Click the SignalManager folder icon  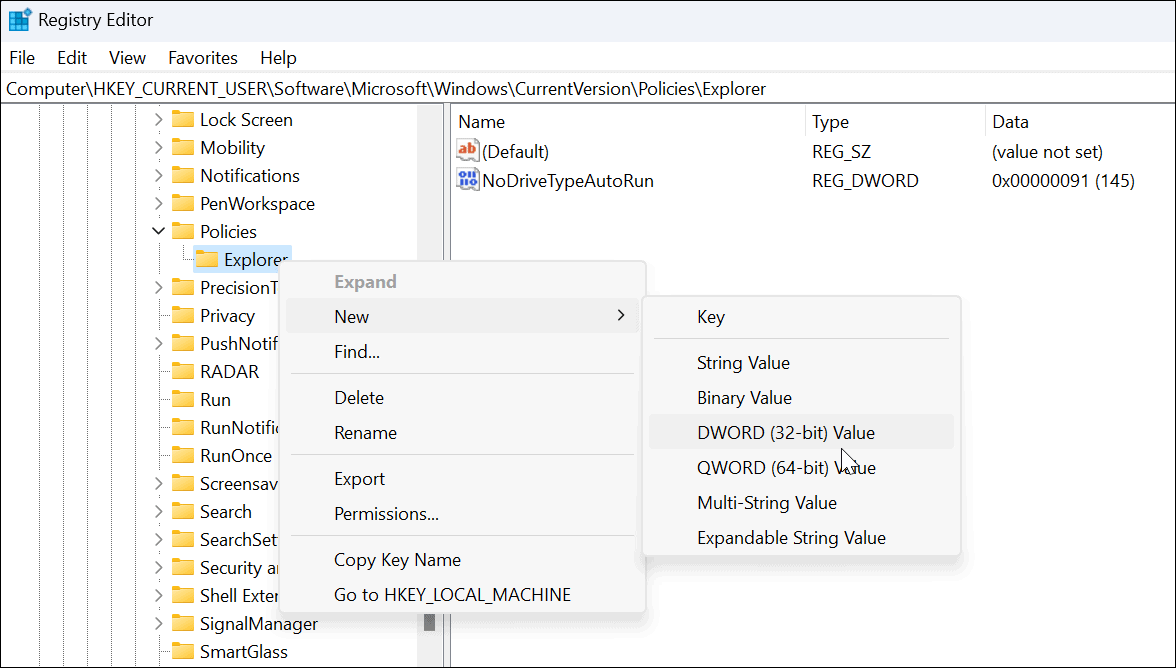[x=184, y=623]
